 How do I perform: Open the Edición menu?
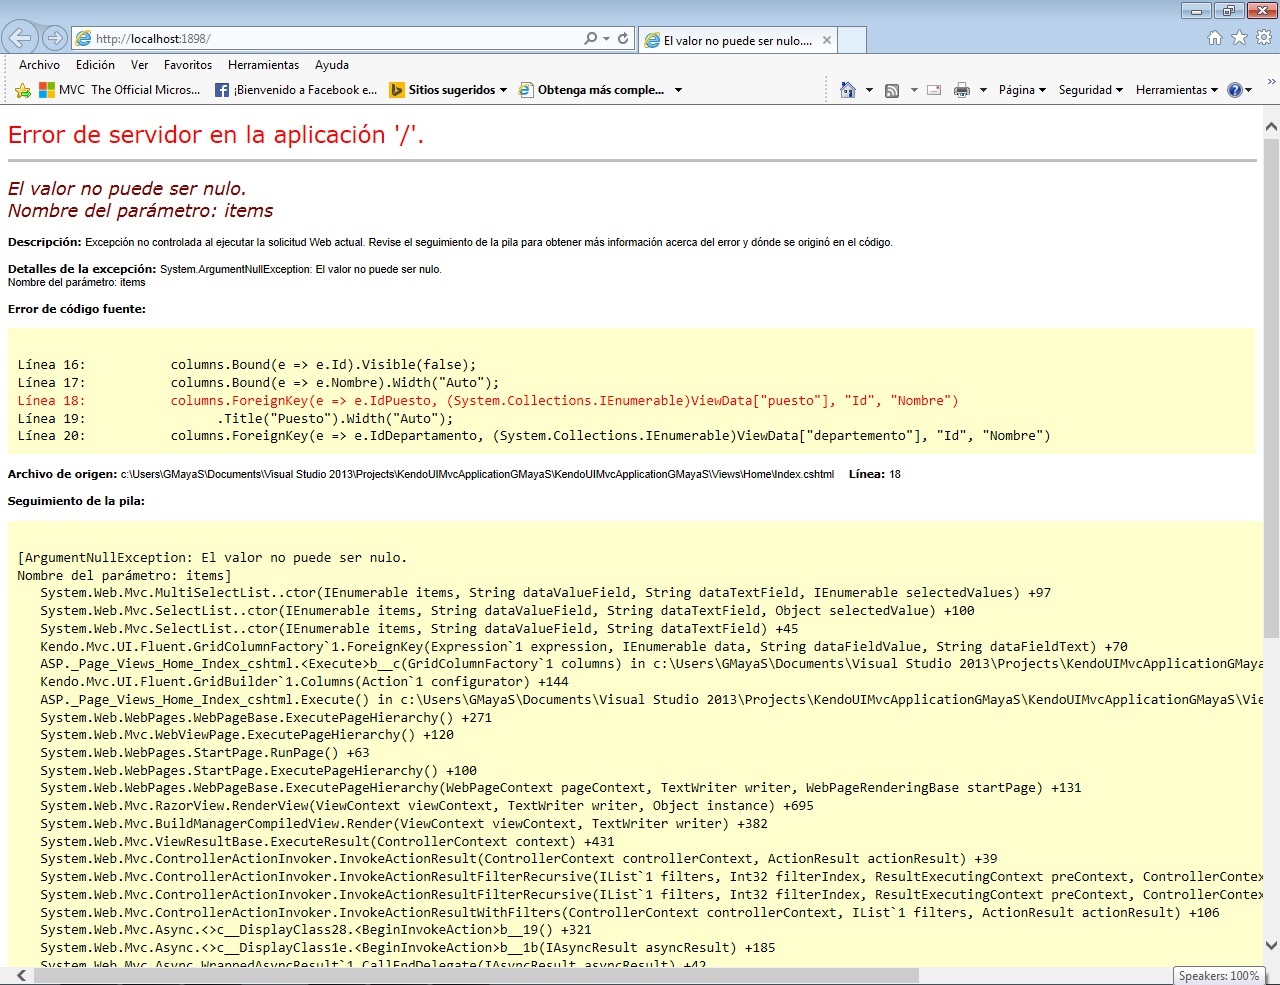(95, 65)
